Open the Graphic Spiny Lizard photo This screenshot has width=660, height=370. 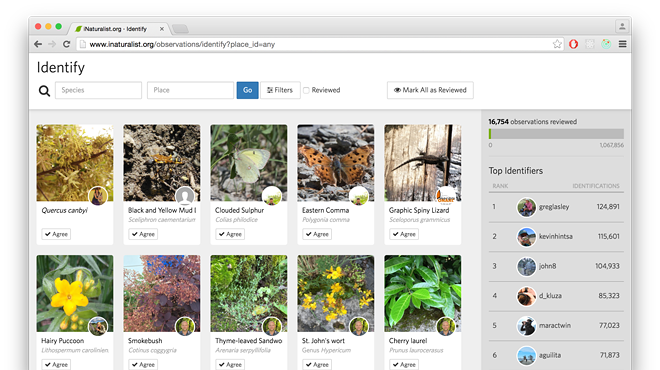[x=423, y=162]
